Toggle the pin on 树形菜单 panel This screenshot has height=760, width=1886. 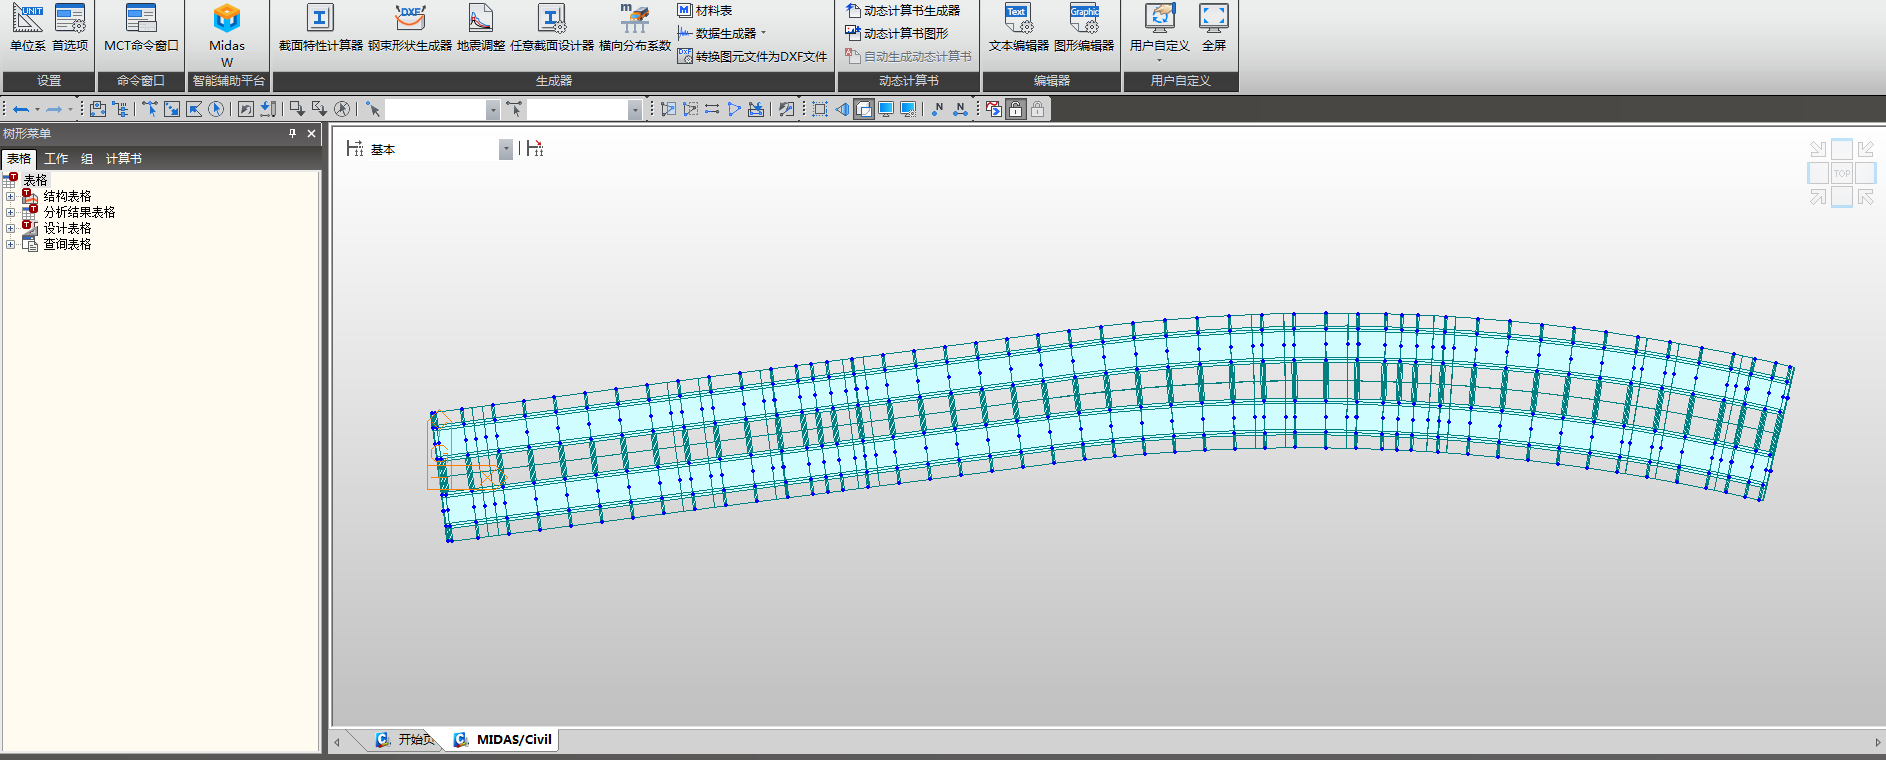(x=292, y=133)
